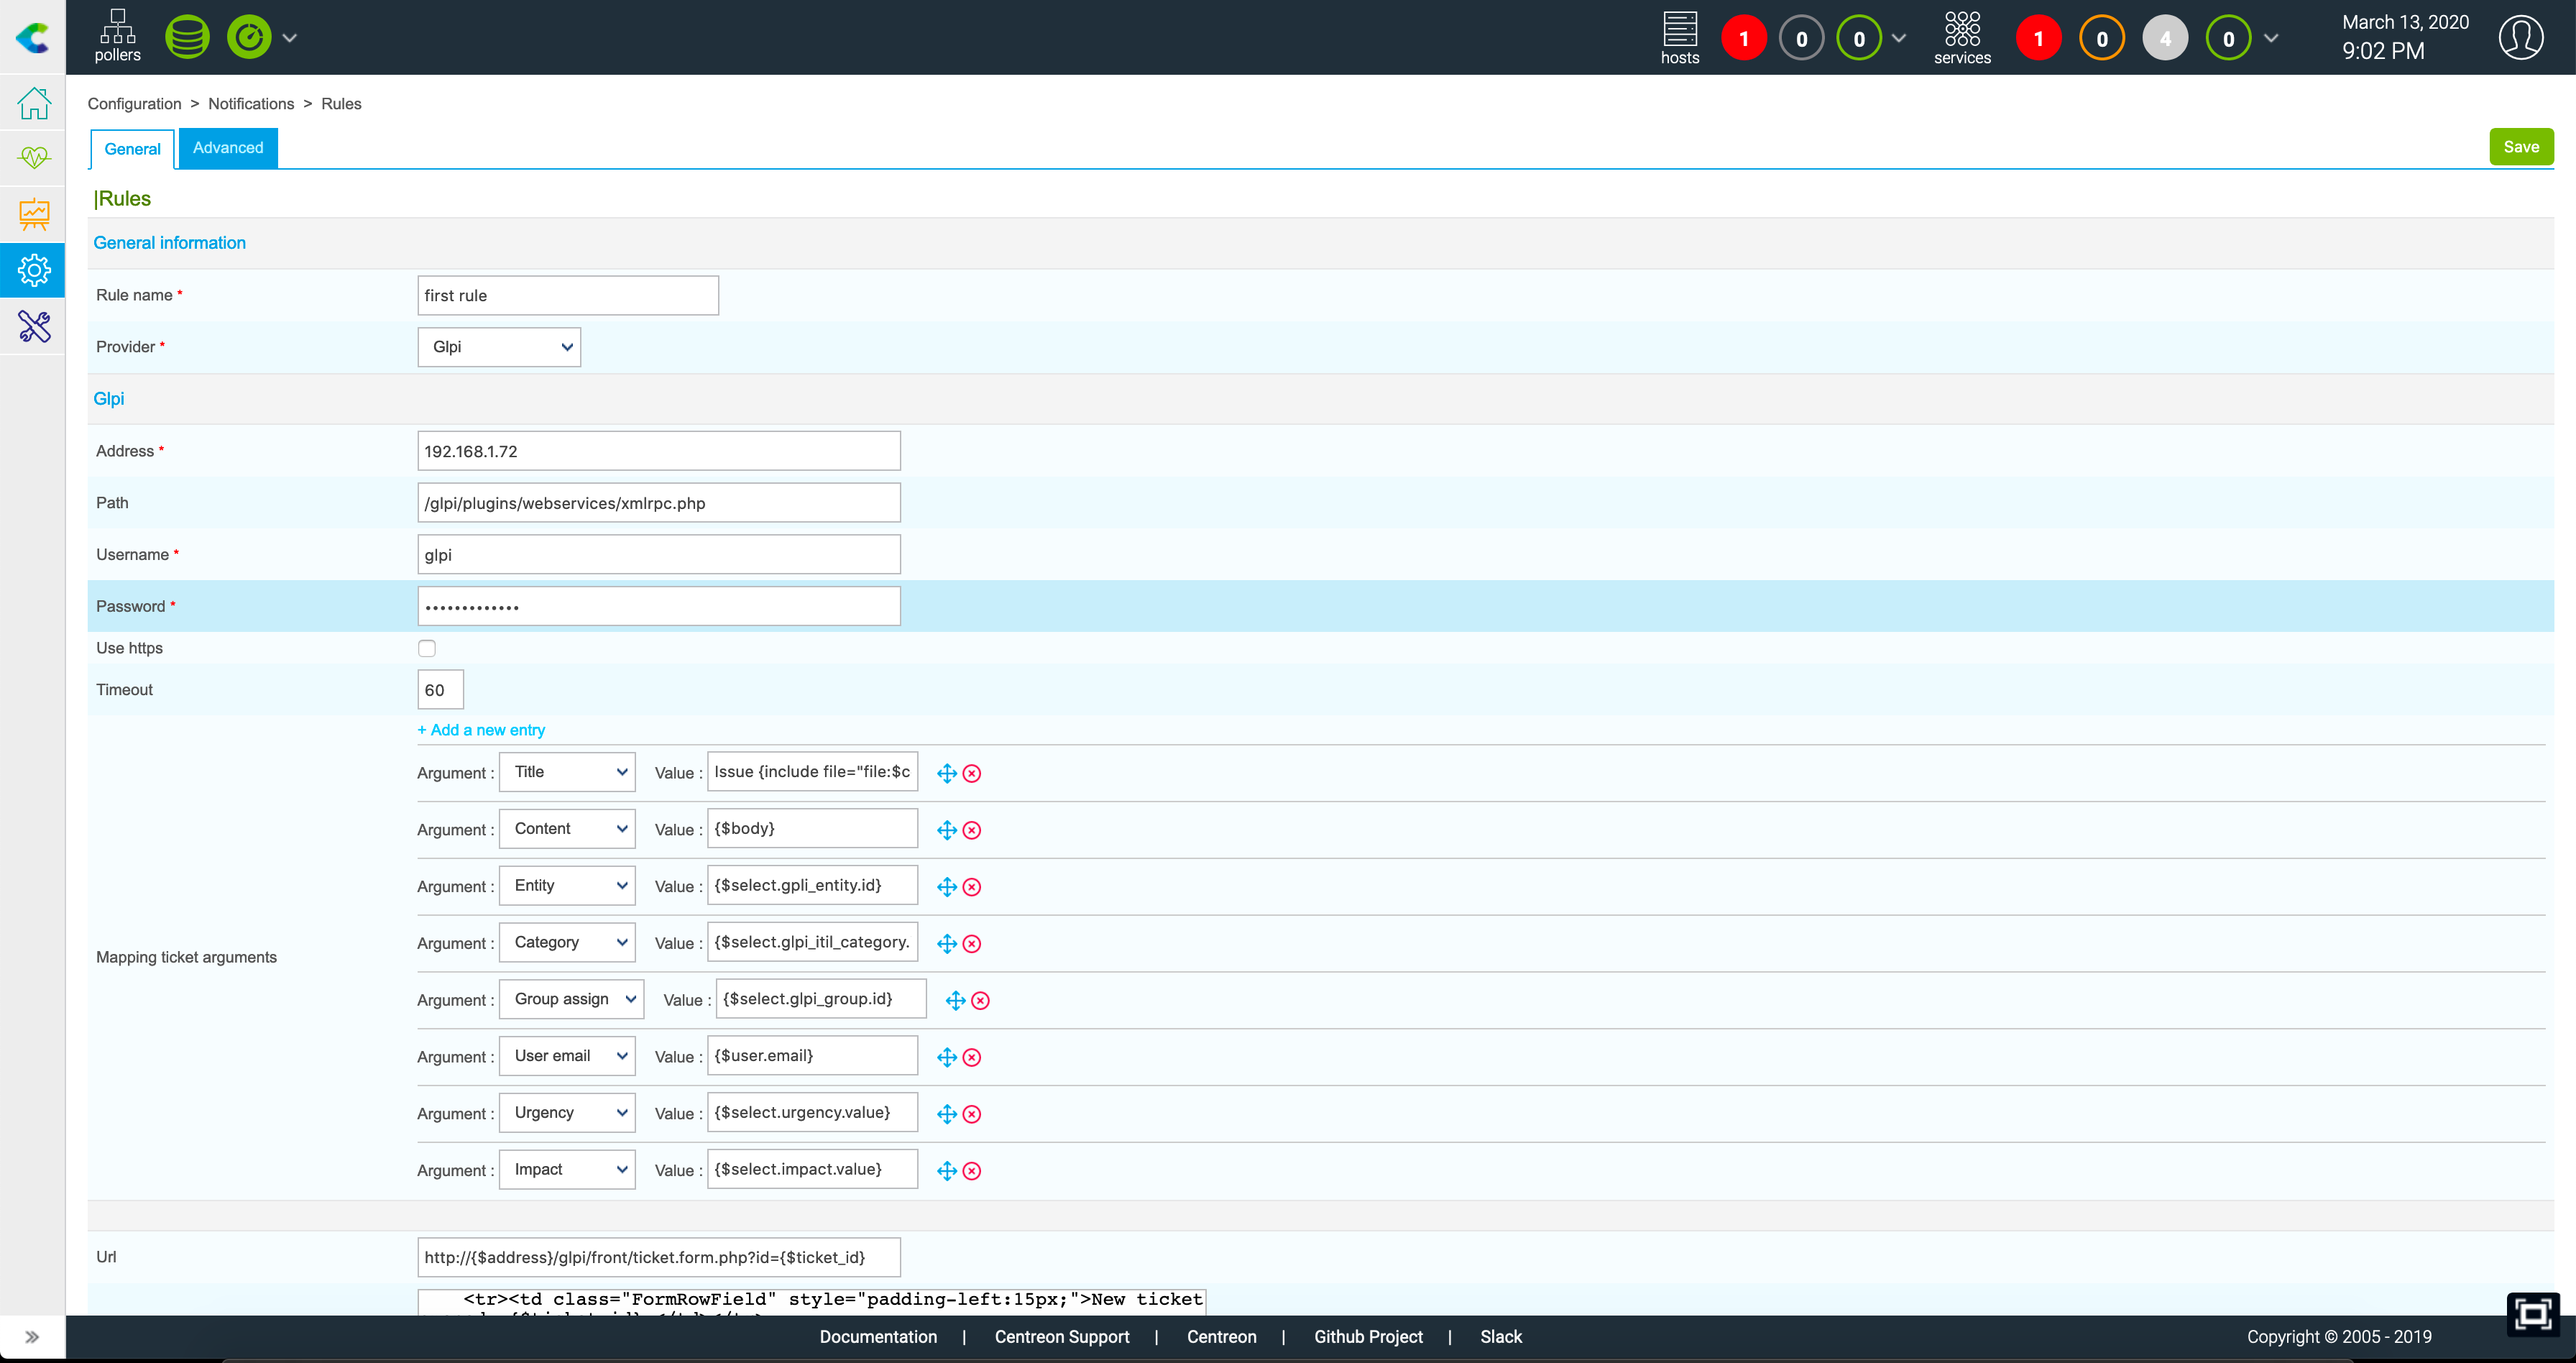This screenshot has width=2576, height=1363.
Task: Open the Provider Glpi dropdown
Action: [499, 347]
